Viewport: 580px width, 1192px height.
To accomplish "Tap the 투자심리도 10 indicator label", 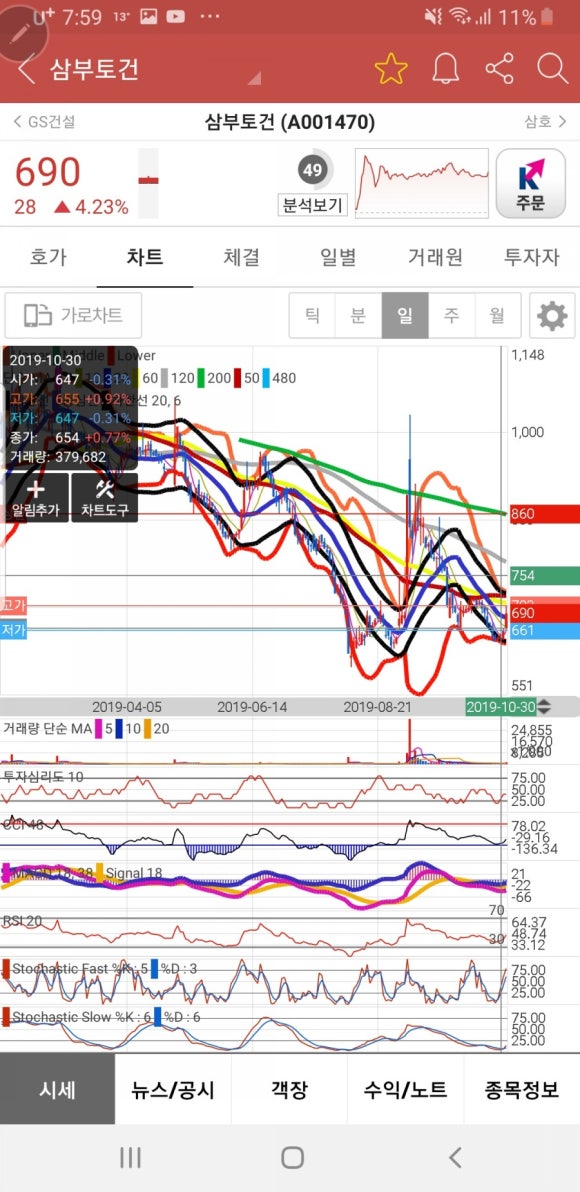I will tap(43, 776).
